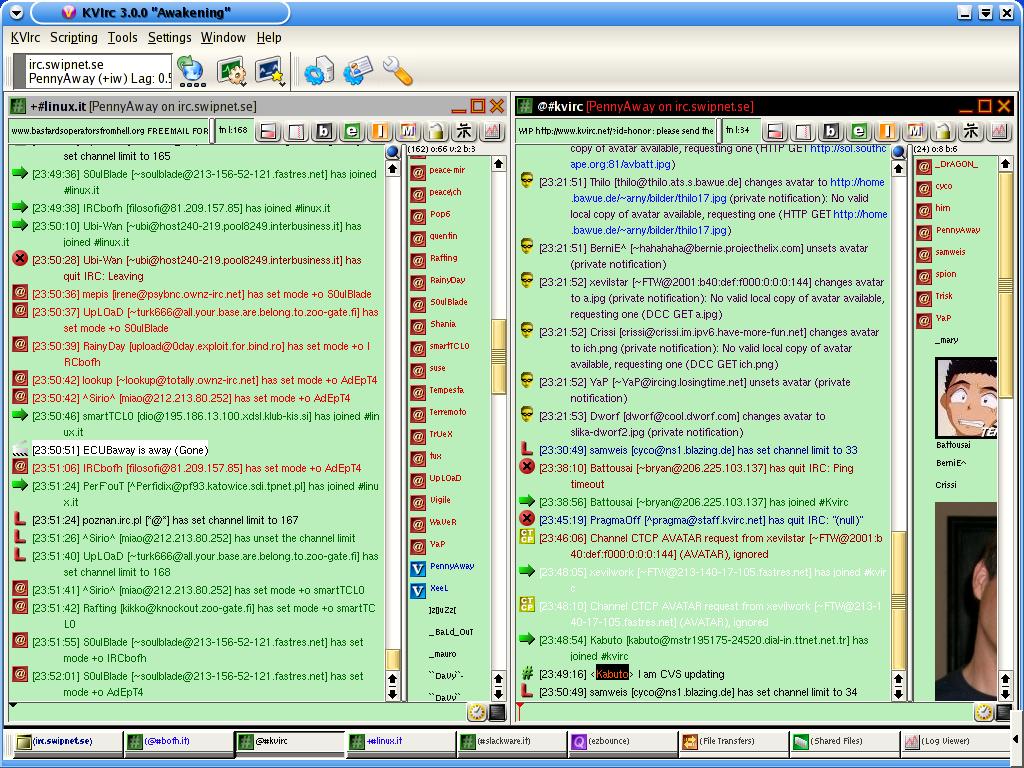Toggle the user list in #kvirc window

[803, 131]
